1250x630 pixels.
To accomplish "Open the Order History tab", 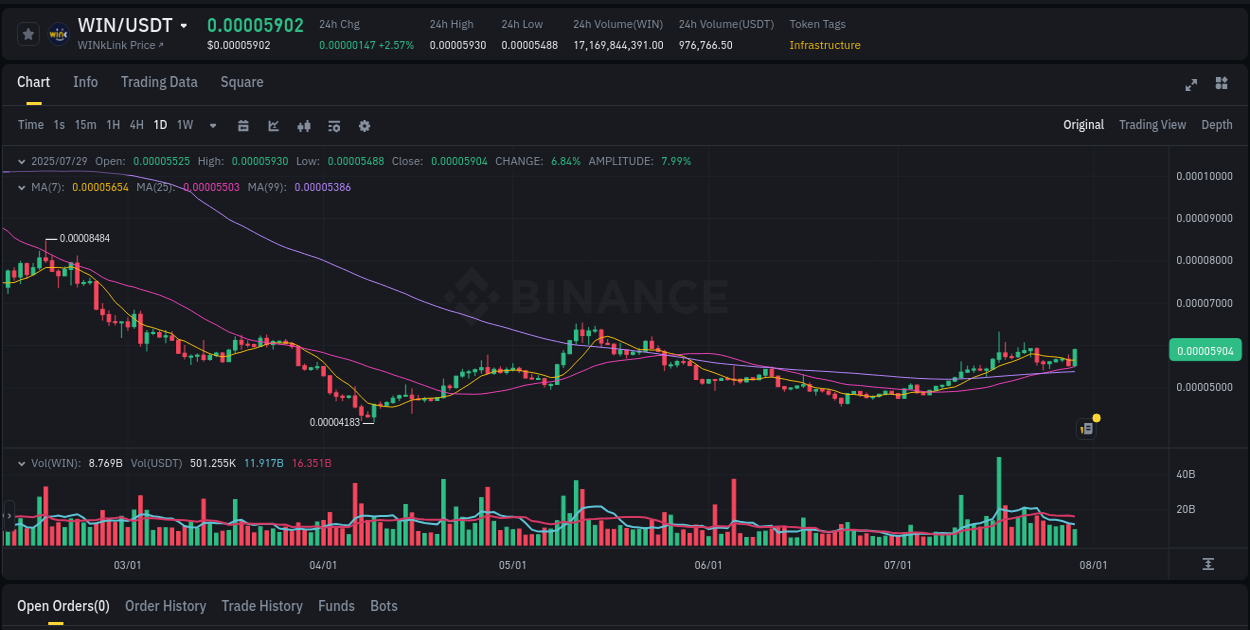I will point(165,606).
